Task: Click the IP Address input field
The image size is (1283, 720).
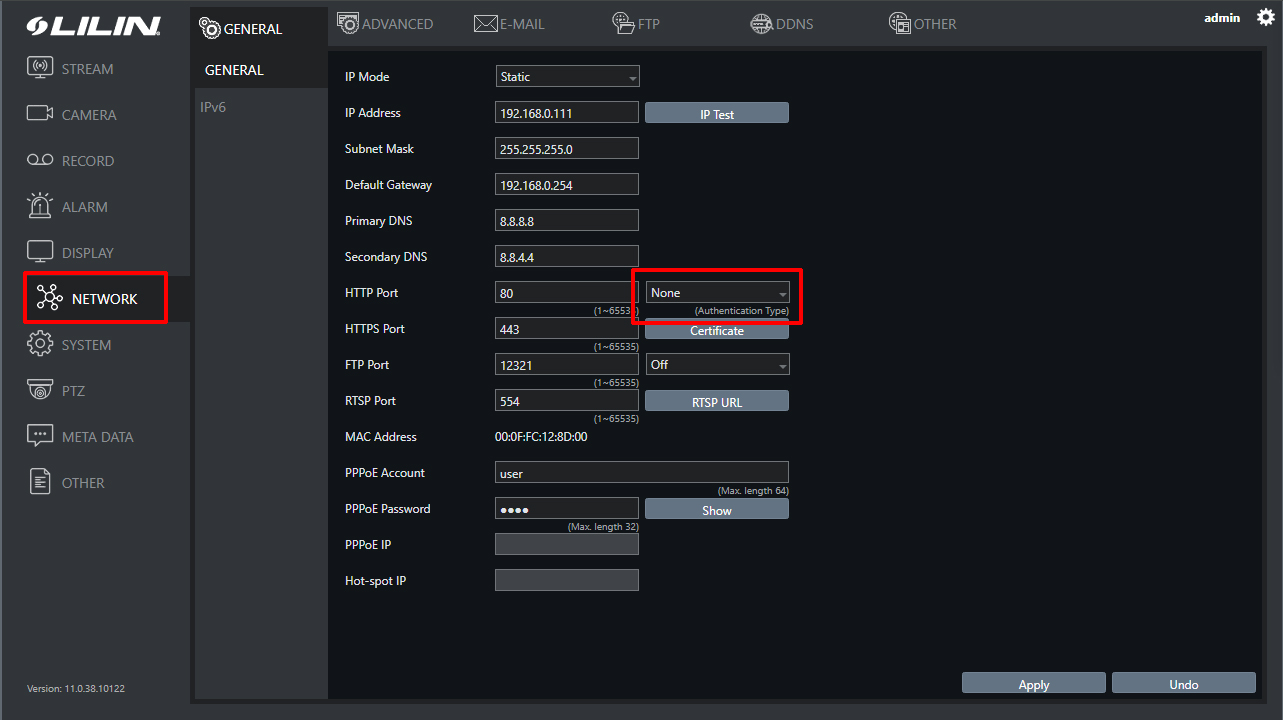Action: coord(566,113)
